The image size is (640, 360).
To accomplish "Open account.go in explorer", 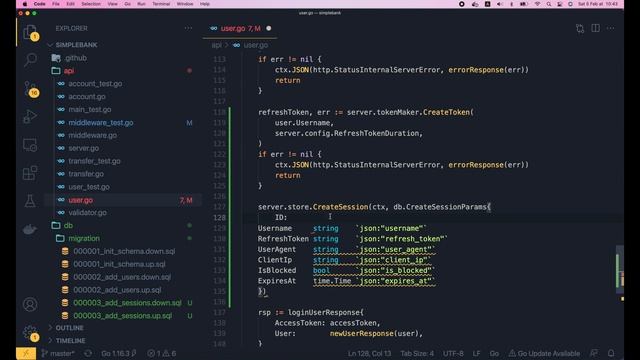I will 87,97.
